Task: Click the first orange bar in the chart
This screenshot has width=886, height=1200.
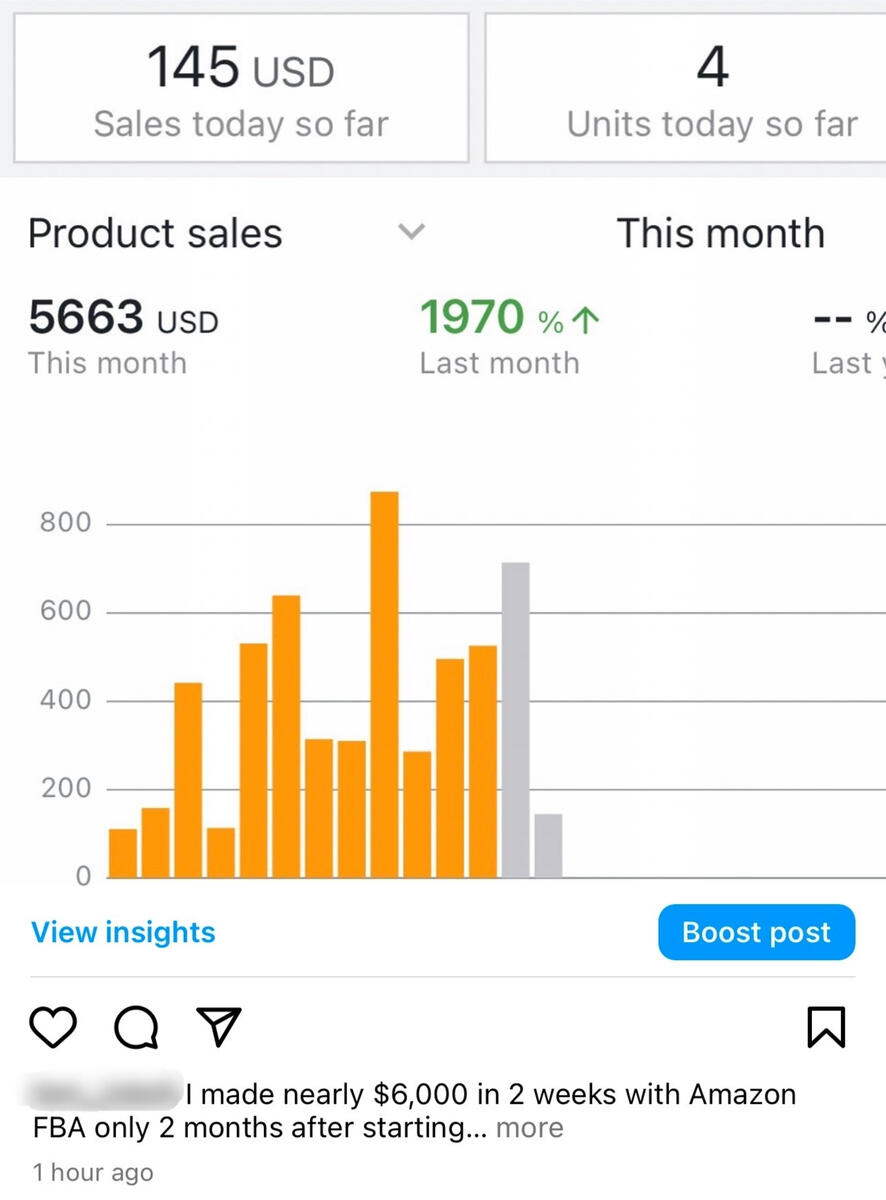Action: point(122,853)
